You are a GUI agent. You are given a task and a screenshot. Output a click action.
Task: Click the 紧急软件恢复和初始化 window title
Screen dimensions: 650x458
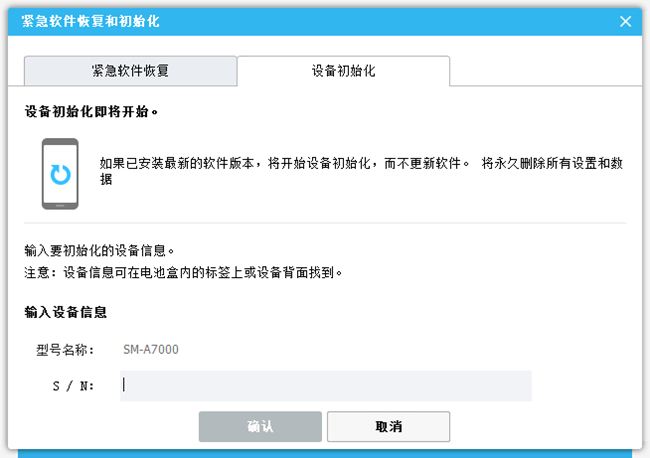[x=90, y=21]
